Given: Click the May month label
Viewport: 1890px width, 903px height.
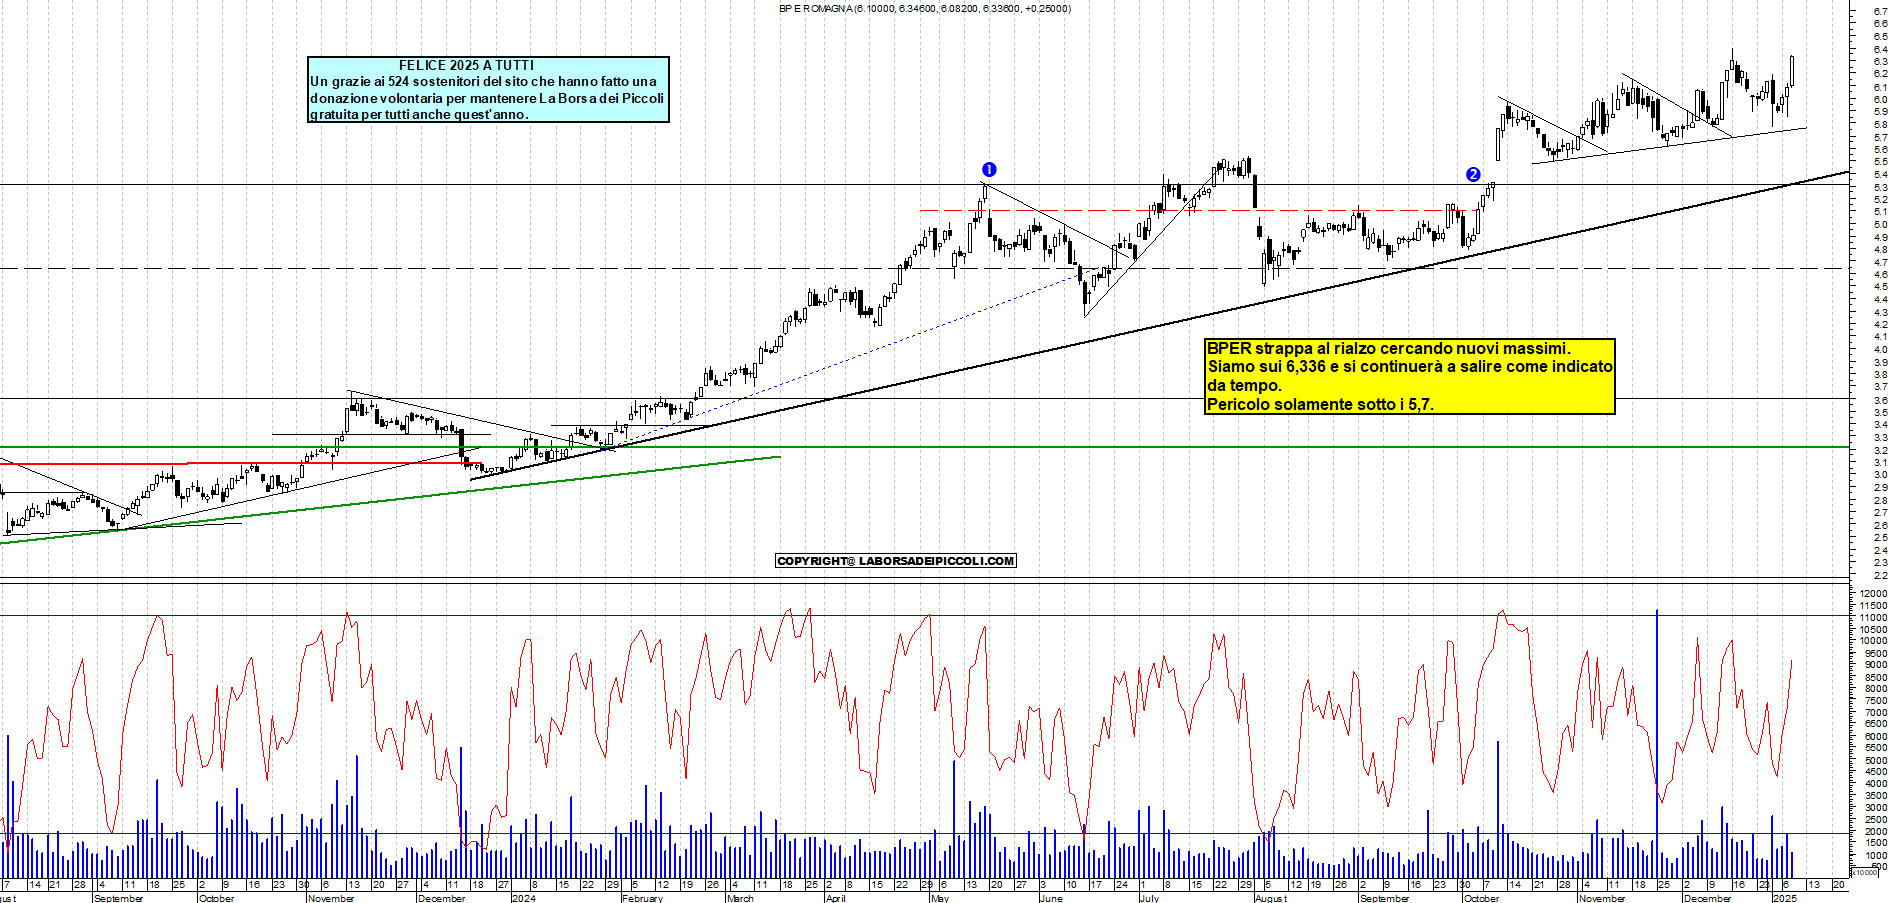Looking at the screenshot, I should coord(940,898).
